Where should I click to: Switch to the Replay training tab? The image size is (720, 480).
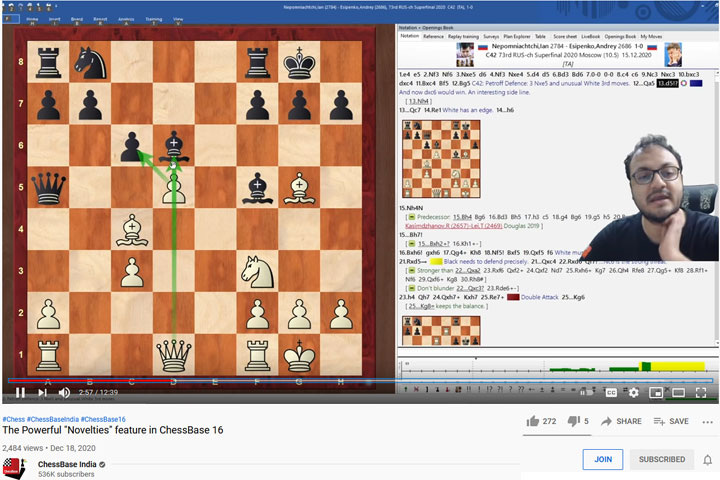(x=463, y=36)
